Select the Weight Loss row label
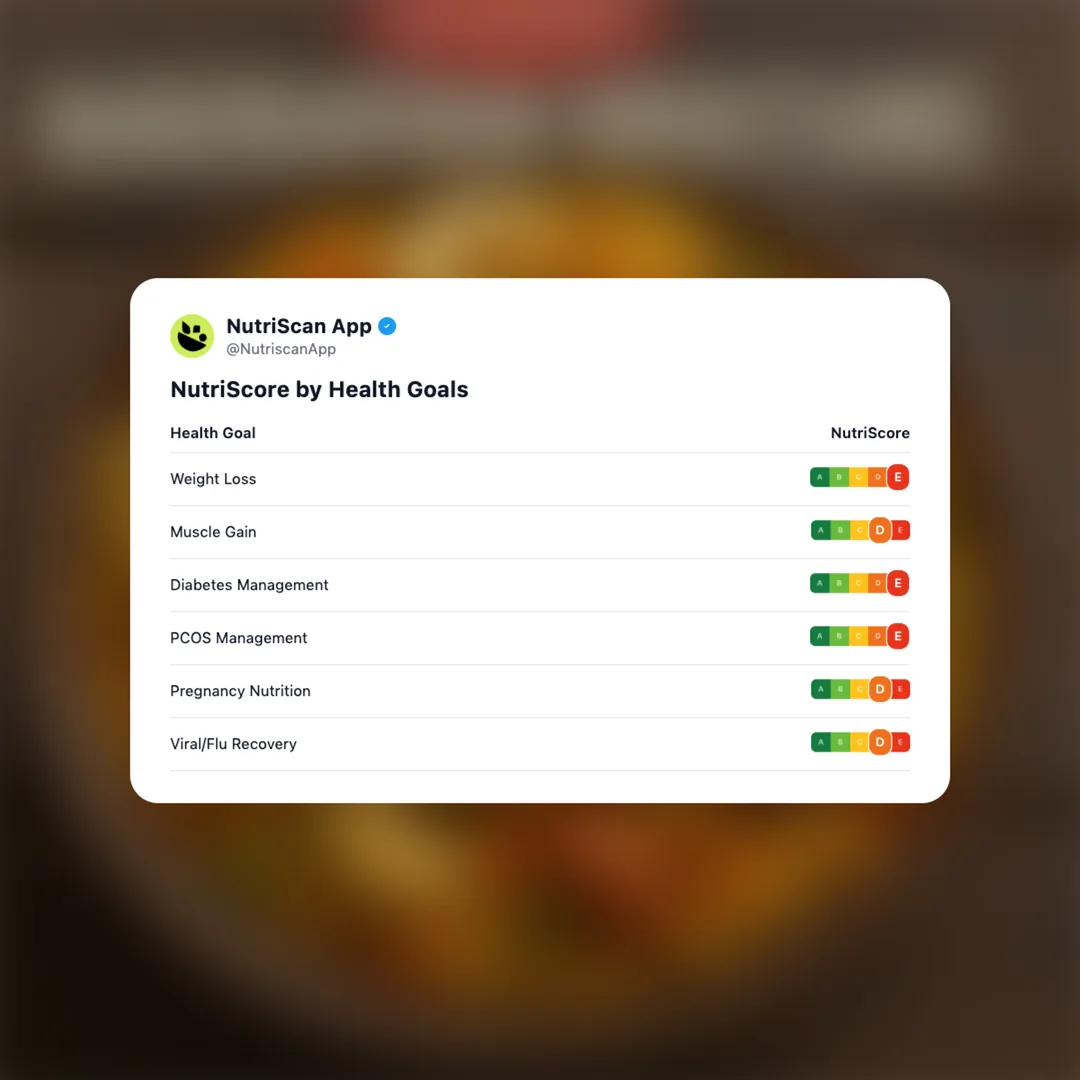 coord(213,479)
